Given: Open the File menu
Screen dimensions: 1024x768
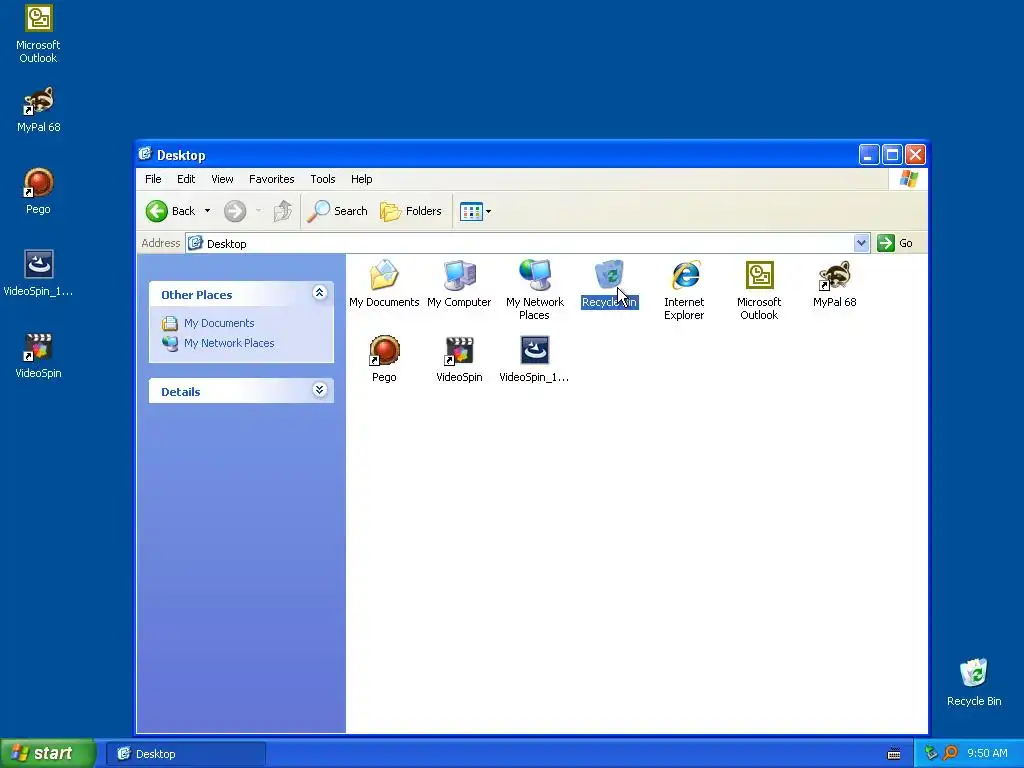Looking at the screenshot, I should coord(153,179).
